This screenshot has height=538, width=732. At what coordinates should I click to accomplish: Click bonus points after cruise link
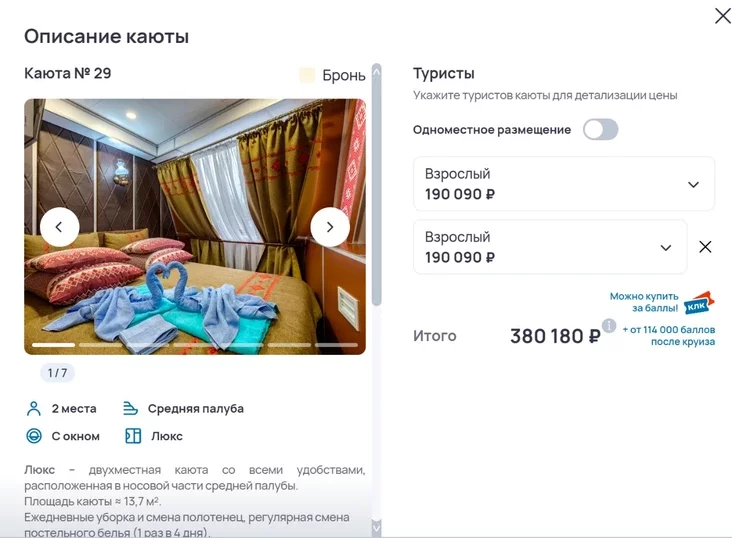pyautogui.click(x=669, y=335)
